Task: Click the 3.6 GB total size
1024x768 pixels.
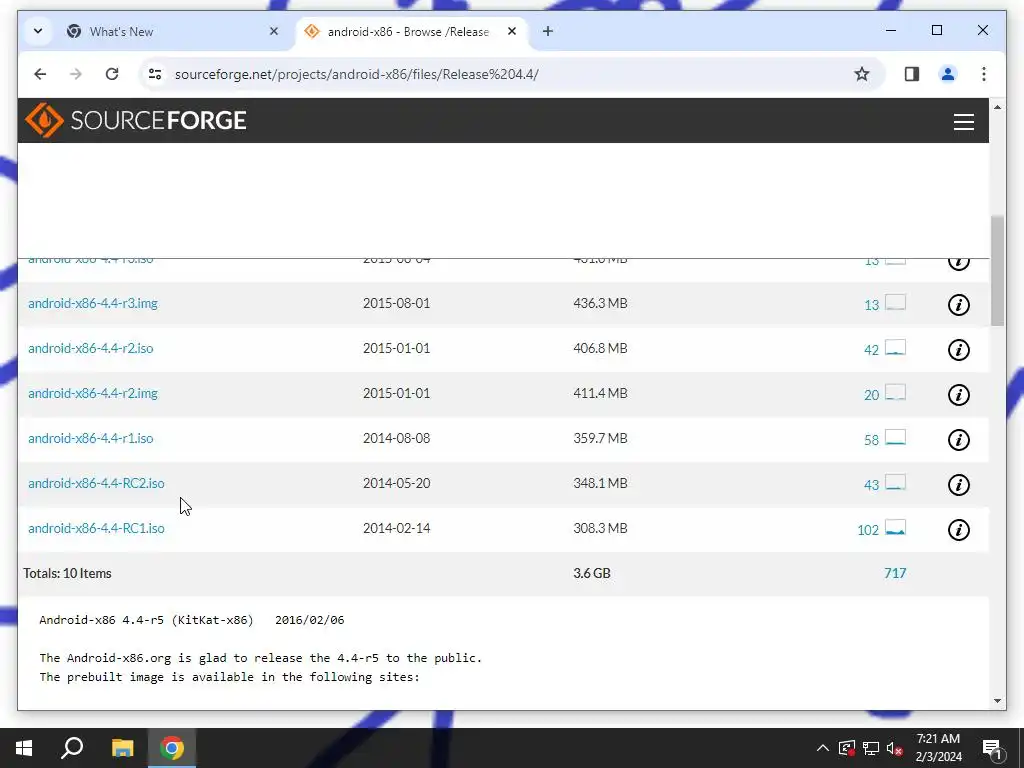Action: [x=592, y=573]
